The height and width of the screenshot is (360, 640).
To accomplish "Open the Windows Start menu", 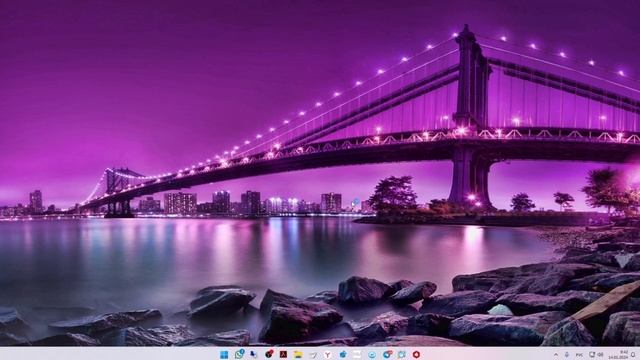I will (224, 354).
